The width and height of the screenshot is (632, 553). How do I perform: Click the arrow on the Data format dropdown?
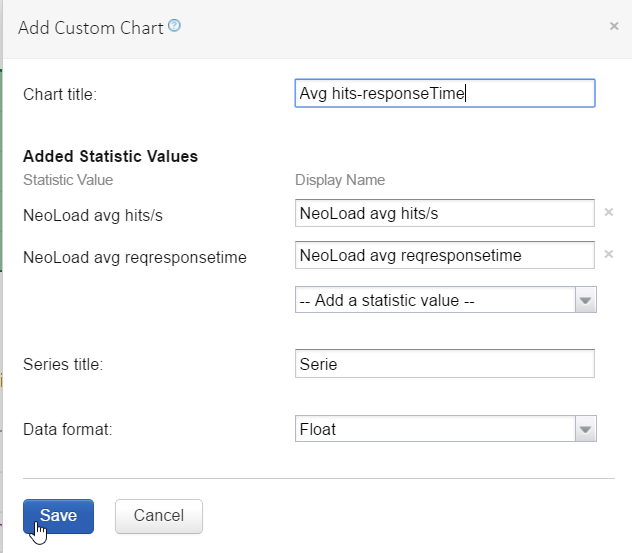tap(586, 429)
